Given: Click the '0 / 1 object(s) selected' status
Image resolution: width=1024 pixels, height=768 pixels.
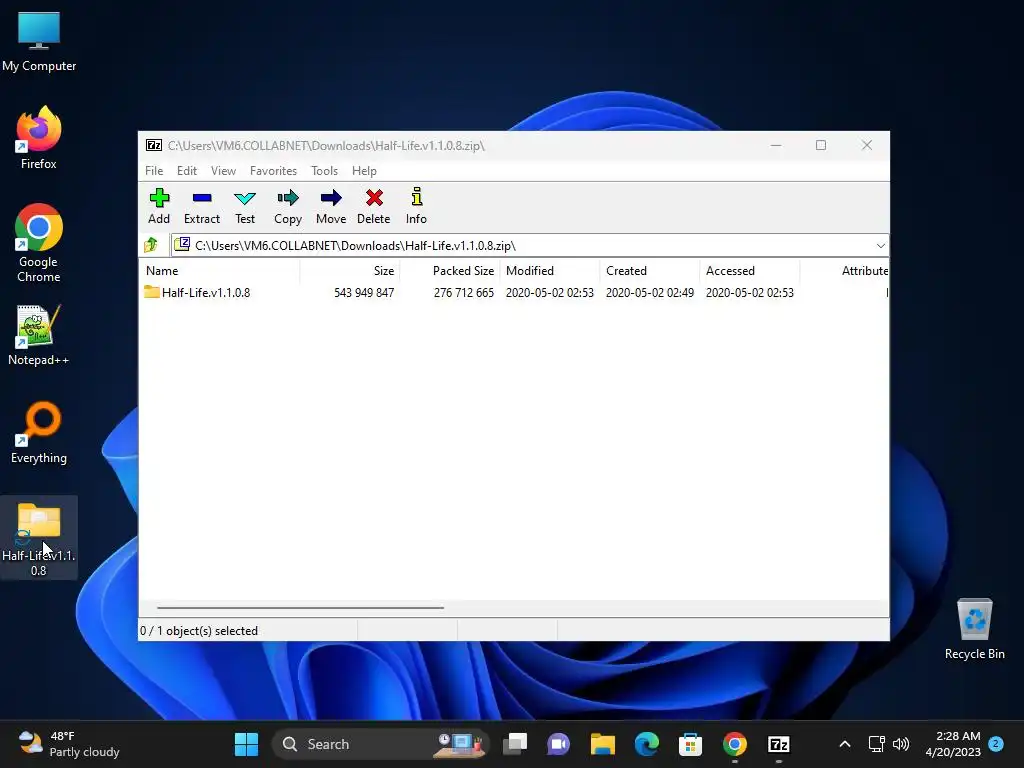Looking at the screenshot, I should [x=199, y=631].
